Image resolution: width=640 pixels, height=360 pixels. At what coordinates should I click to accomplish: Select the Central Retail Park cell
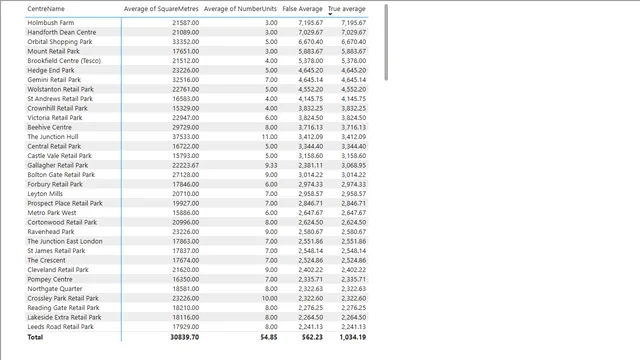54,146
